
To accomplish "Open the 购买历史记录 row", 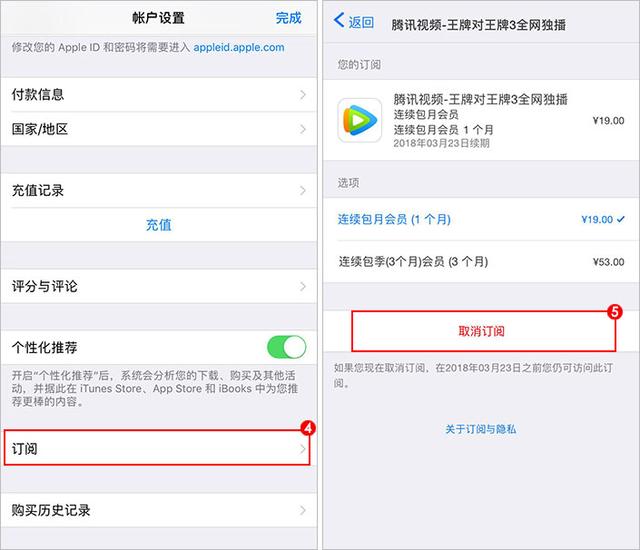I will click(158, 510).
